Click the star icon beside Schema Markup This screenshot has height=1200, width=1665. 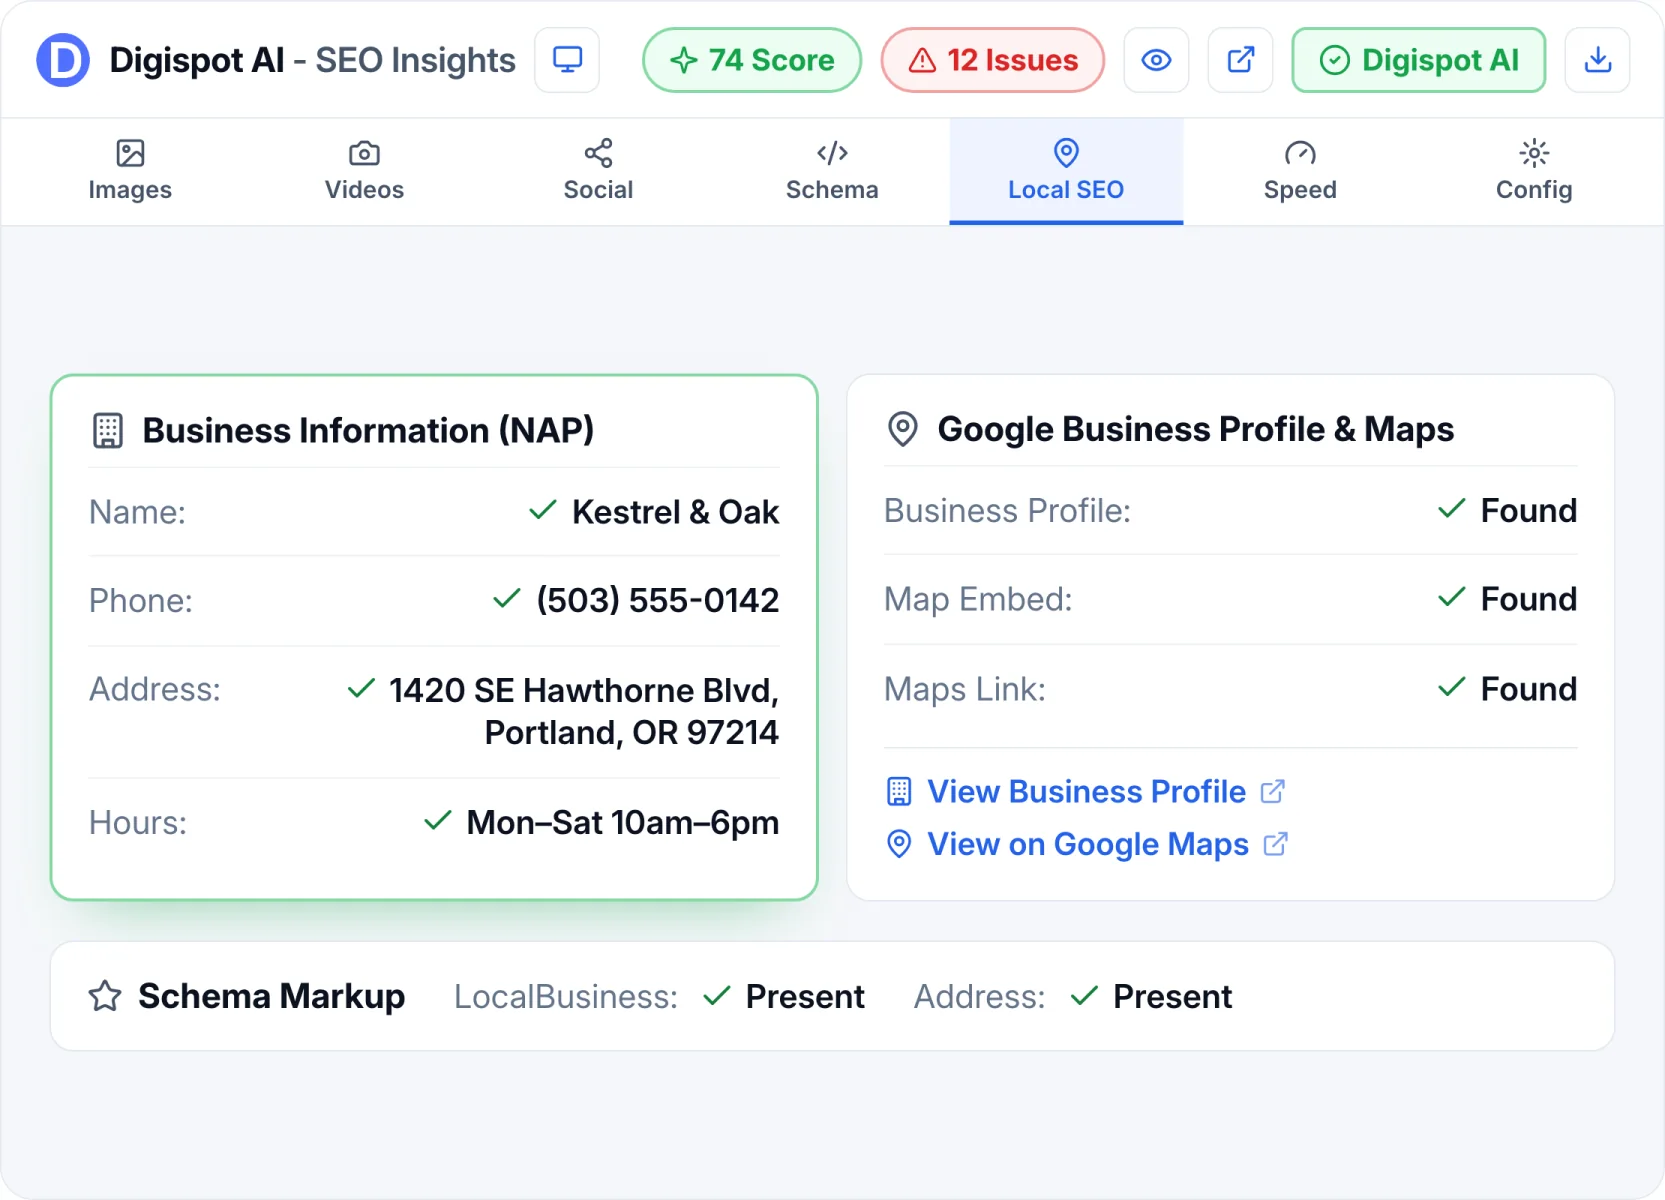click(x=105, y=996)
